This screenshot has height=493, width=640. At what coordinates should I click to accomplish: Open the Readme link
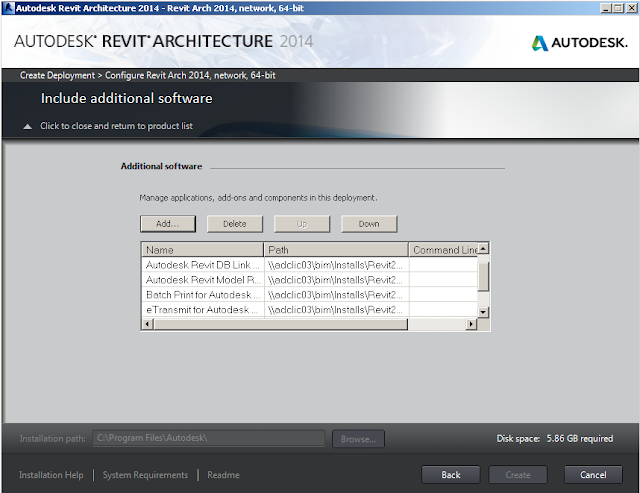223,475
